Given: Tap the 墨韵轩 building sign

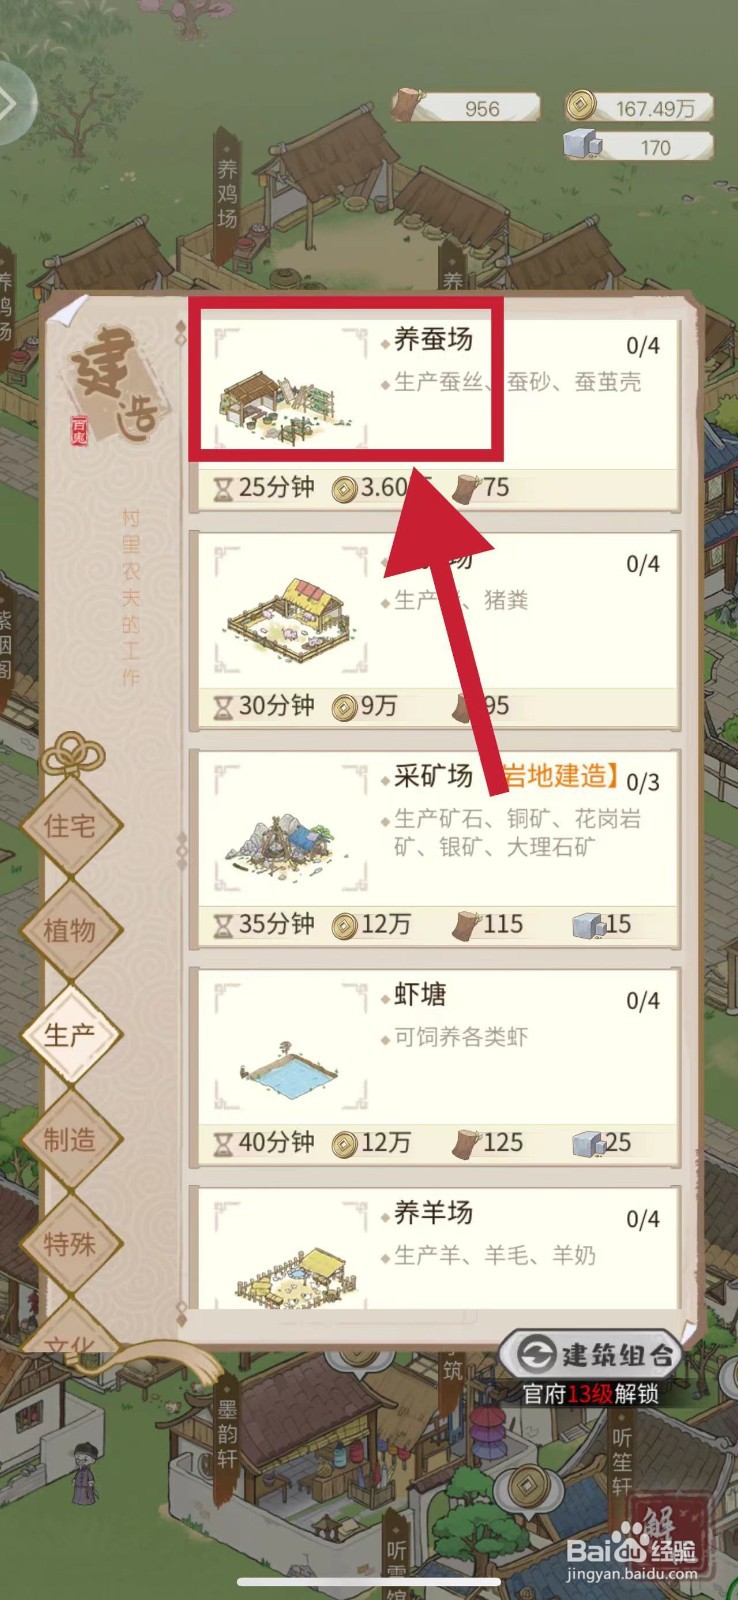Looking at the screenshot, I should click(228, 1432).
